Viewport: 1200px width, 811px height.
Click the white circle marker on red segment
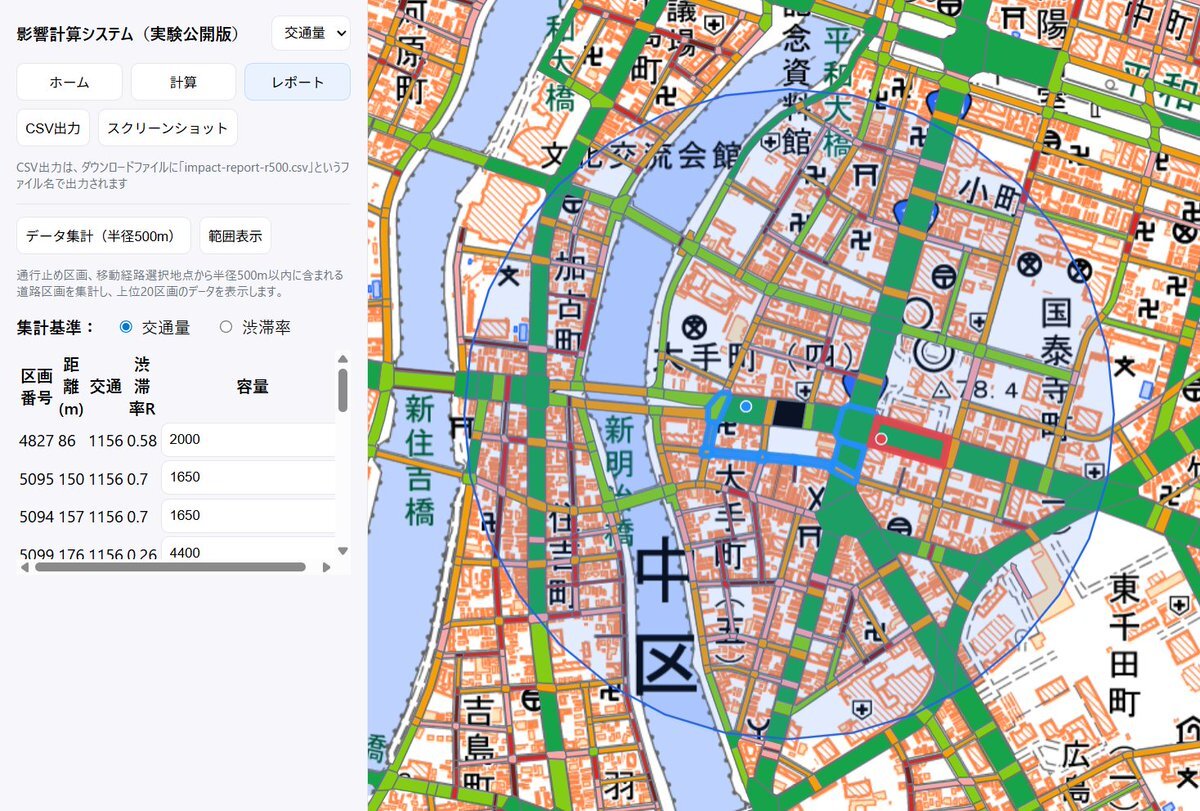[x=881, y=439]
